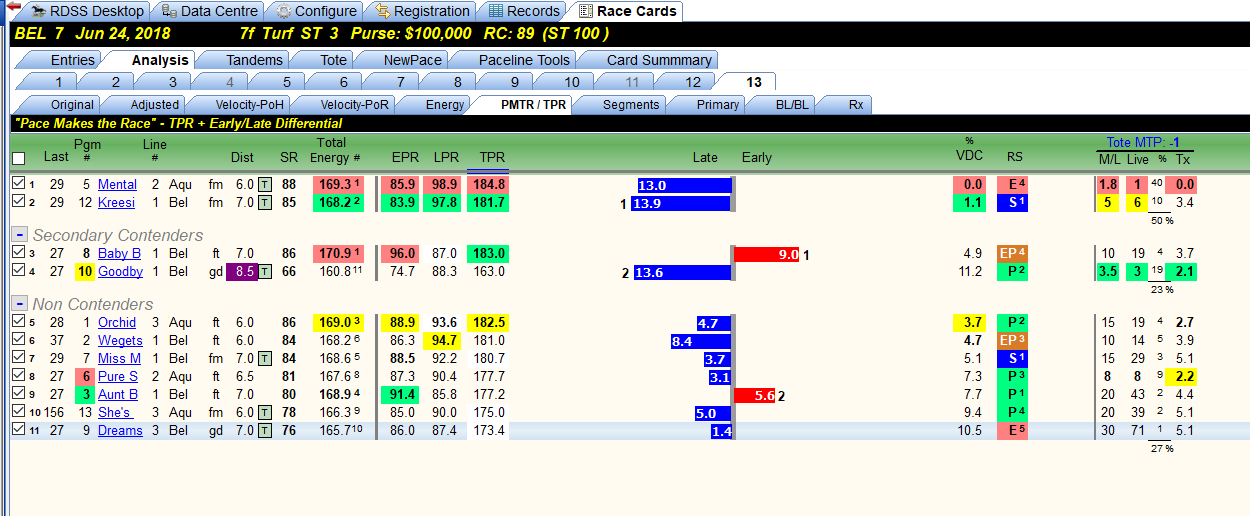This screenshot has width=1250, height=516.
Task: Open the Rx view tab
Action: tap(855, 104)
